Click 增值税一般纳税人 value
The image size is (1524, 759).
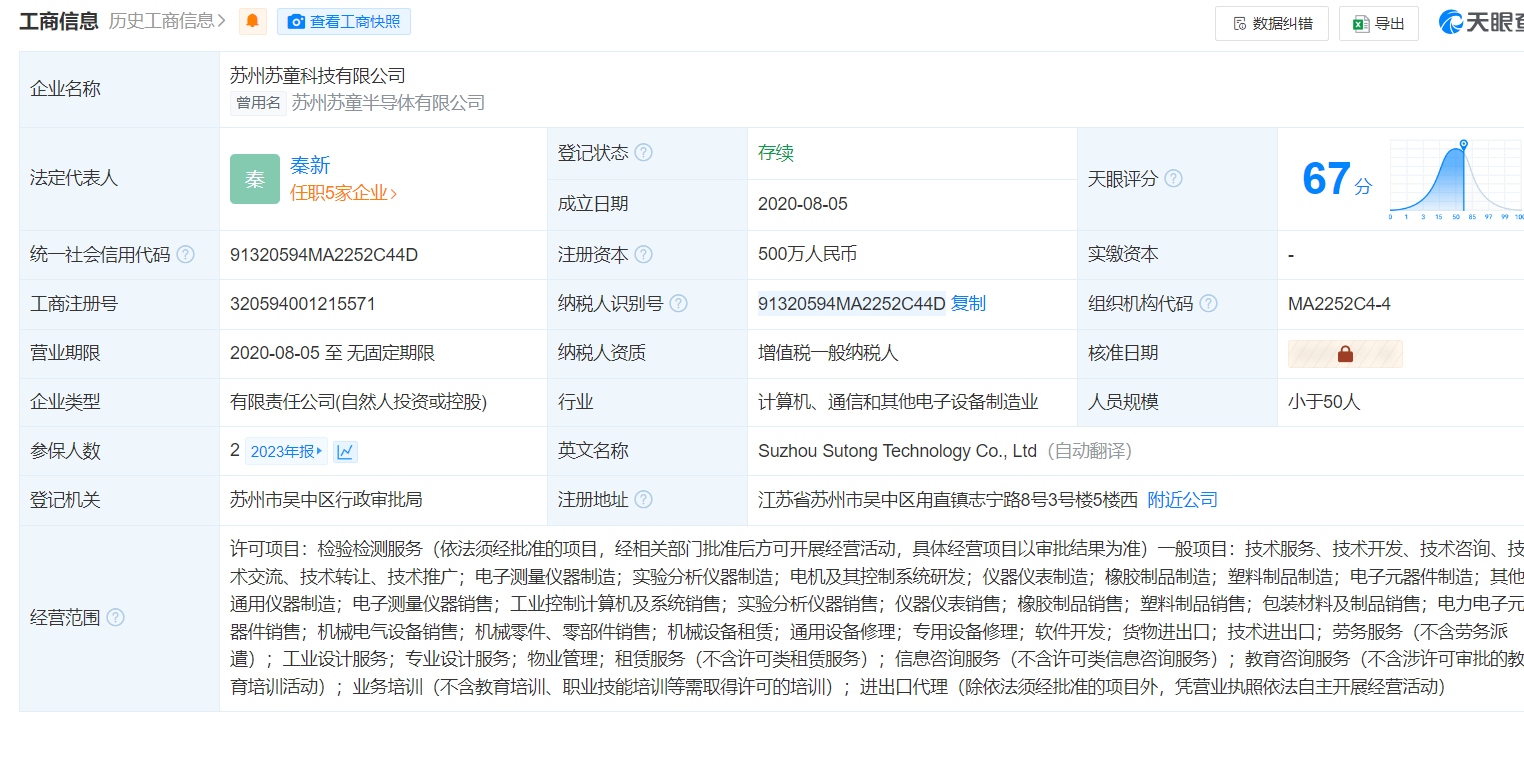828,353
